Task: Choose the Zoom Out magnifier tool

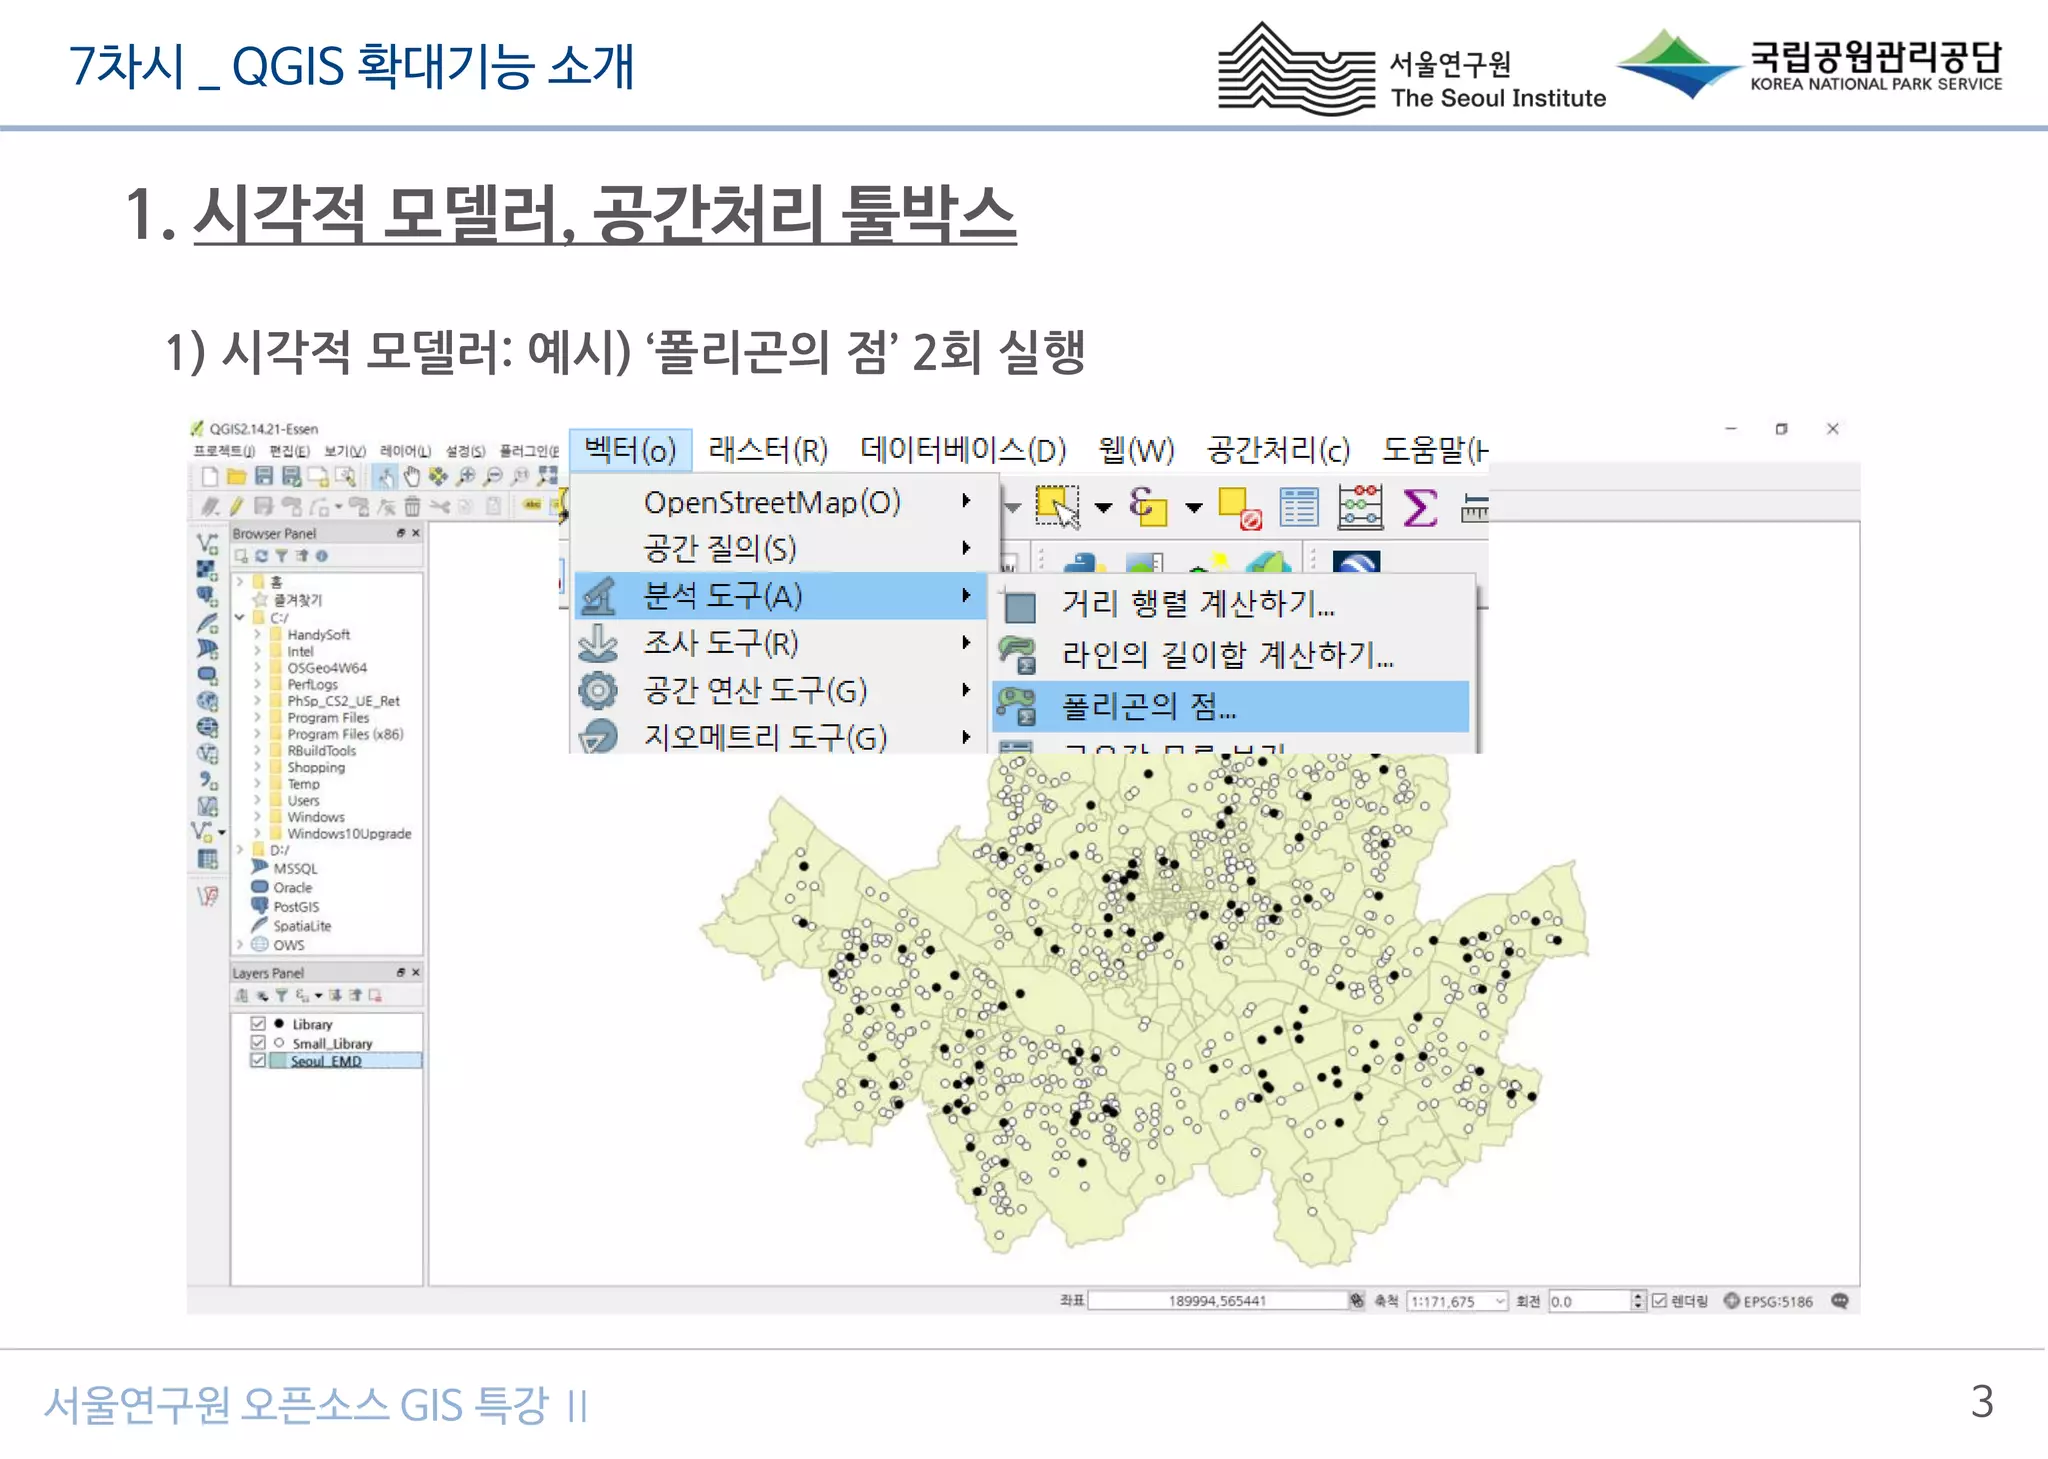Action: point(493,477)
